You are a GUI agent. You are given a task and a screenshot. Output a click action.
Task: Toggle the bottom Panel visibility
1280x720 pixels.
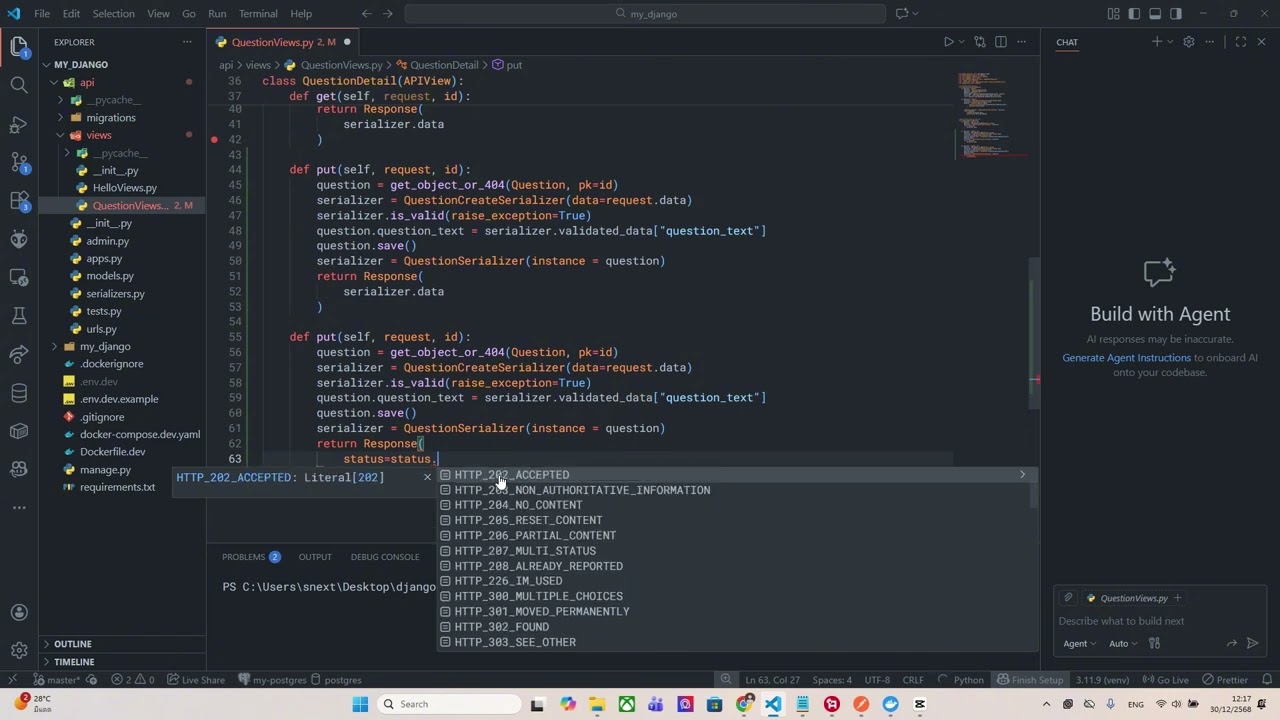coord(1155,14)
